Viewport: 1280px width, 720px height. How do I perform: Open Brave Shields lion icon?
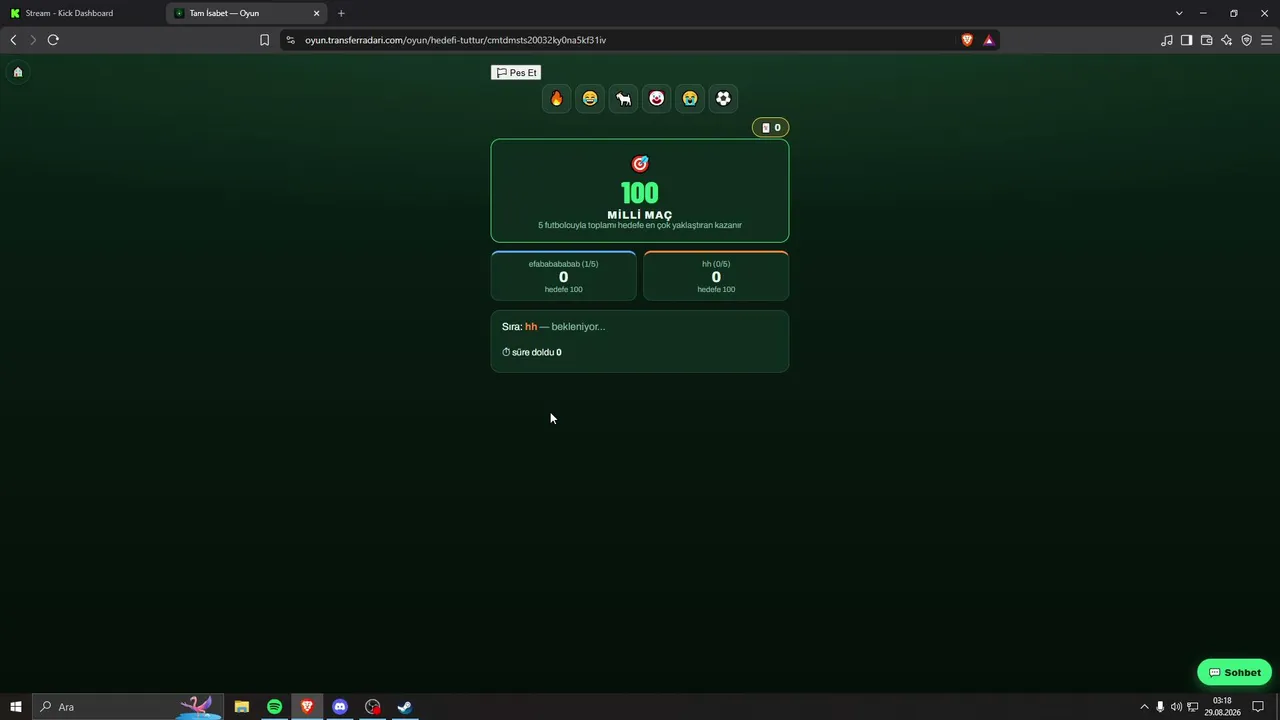[967, 40]
